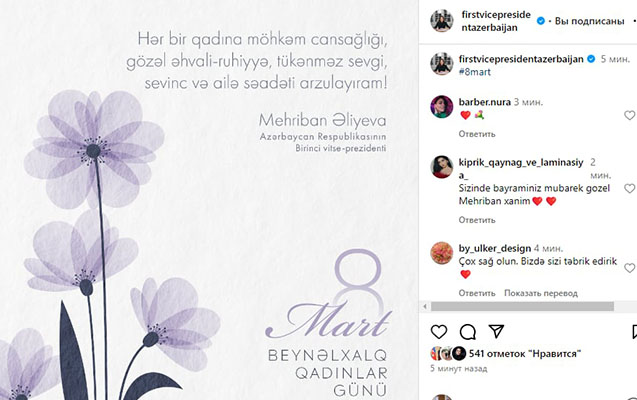Open by_ulker_design profile picture
Image resolution: width=637 pixels, height=400 pixels.
pyautogui.click(x=442, y=253)
